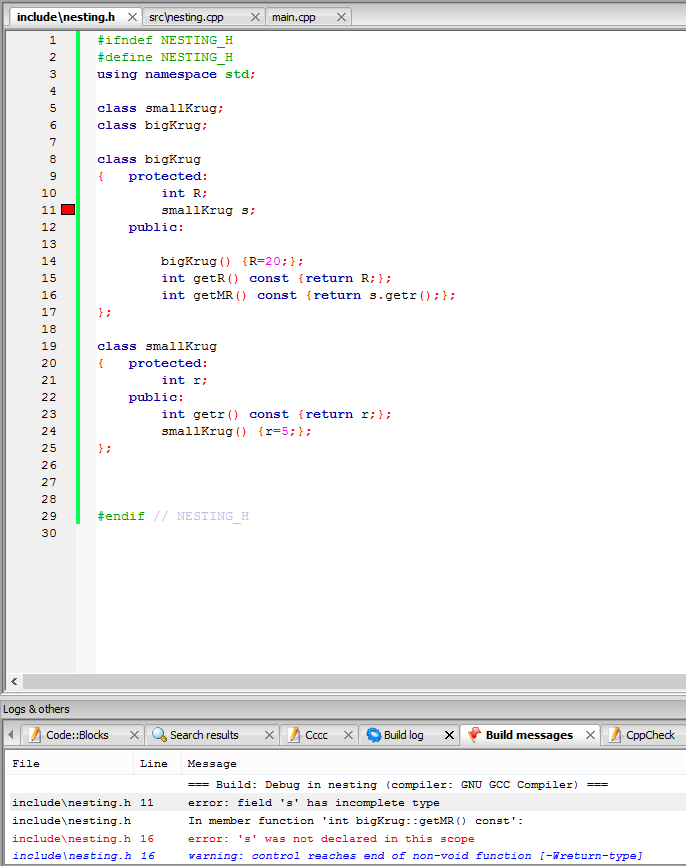Select the Build messages tab
686x866 pixels.
click(529, 735)
